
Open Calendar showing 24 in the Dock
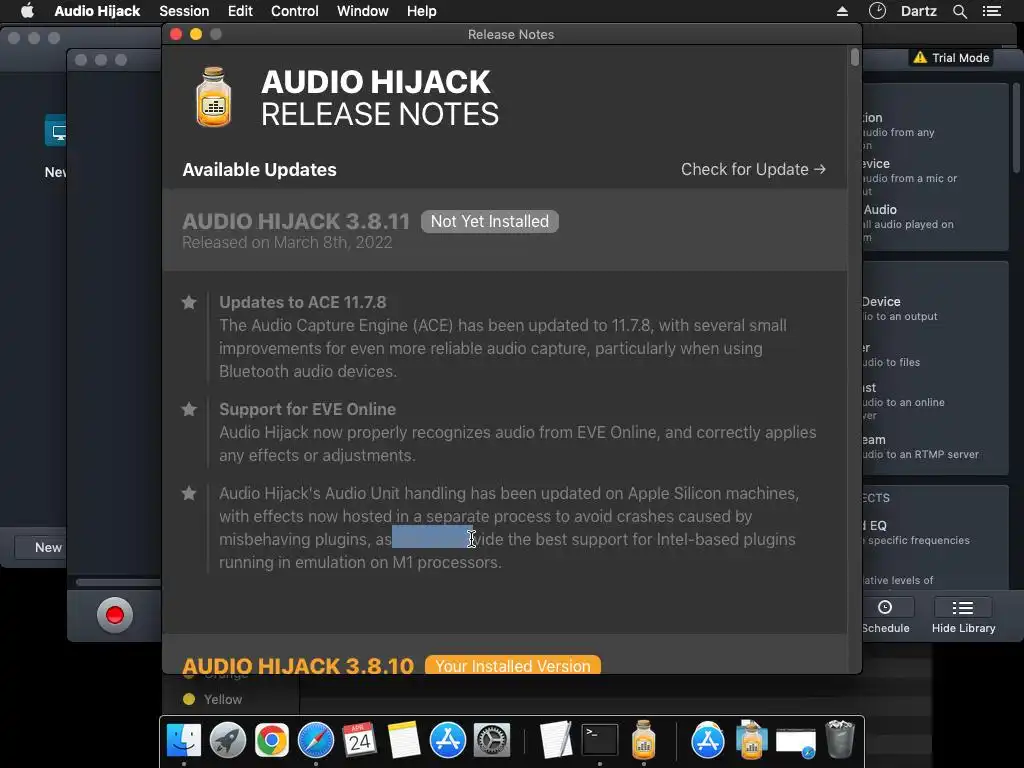(360, 740)
